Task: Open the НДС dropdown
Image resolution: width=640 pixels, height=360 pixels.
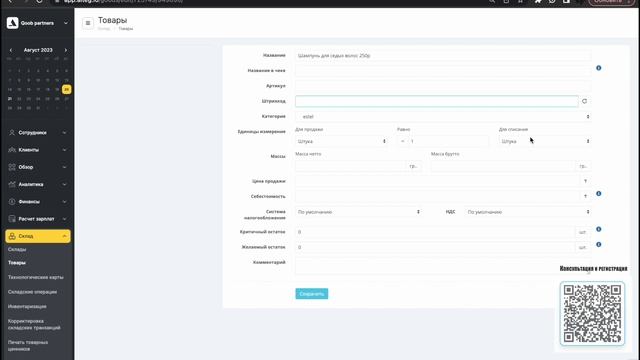Action: click(528, 212)
